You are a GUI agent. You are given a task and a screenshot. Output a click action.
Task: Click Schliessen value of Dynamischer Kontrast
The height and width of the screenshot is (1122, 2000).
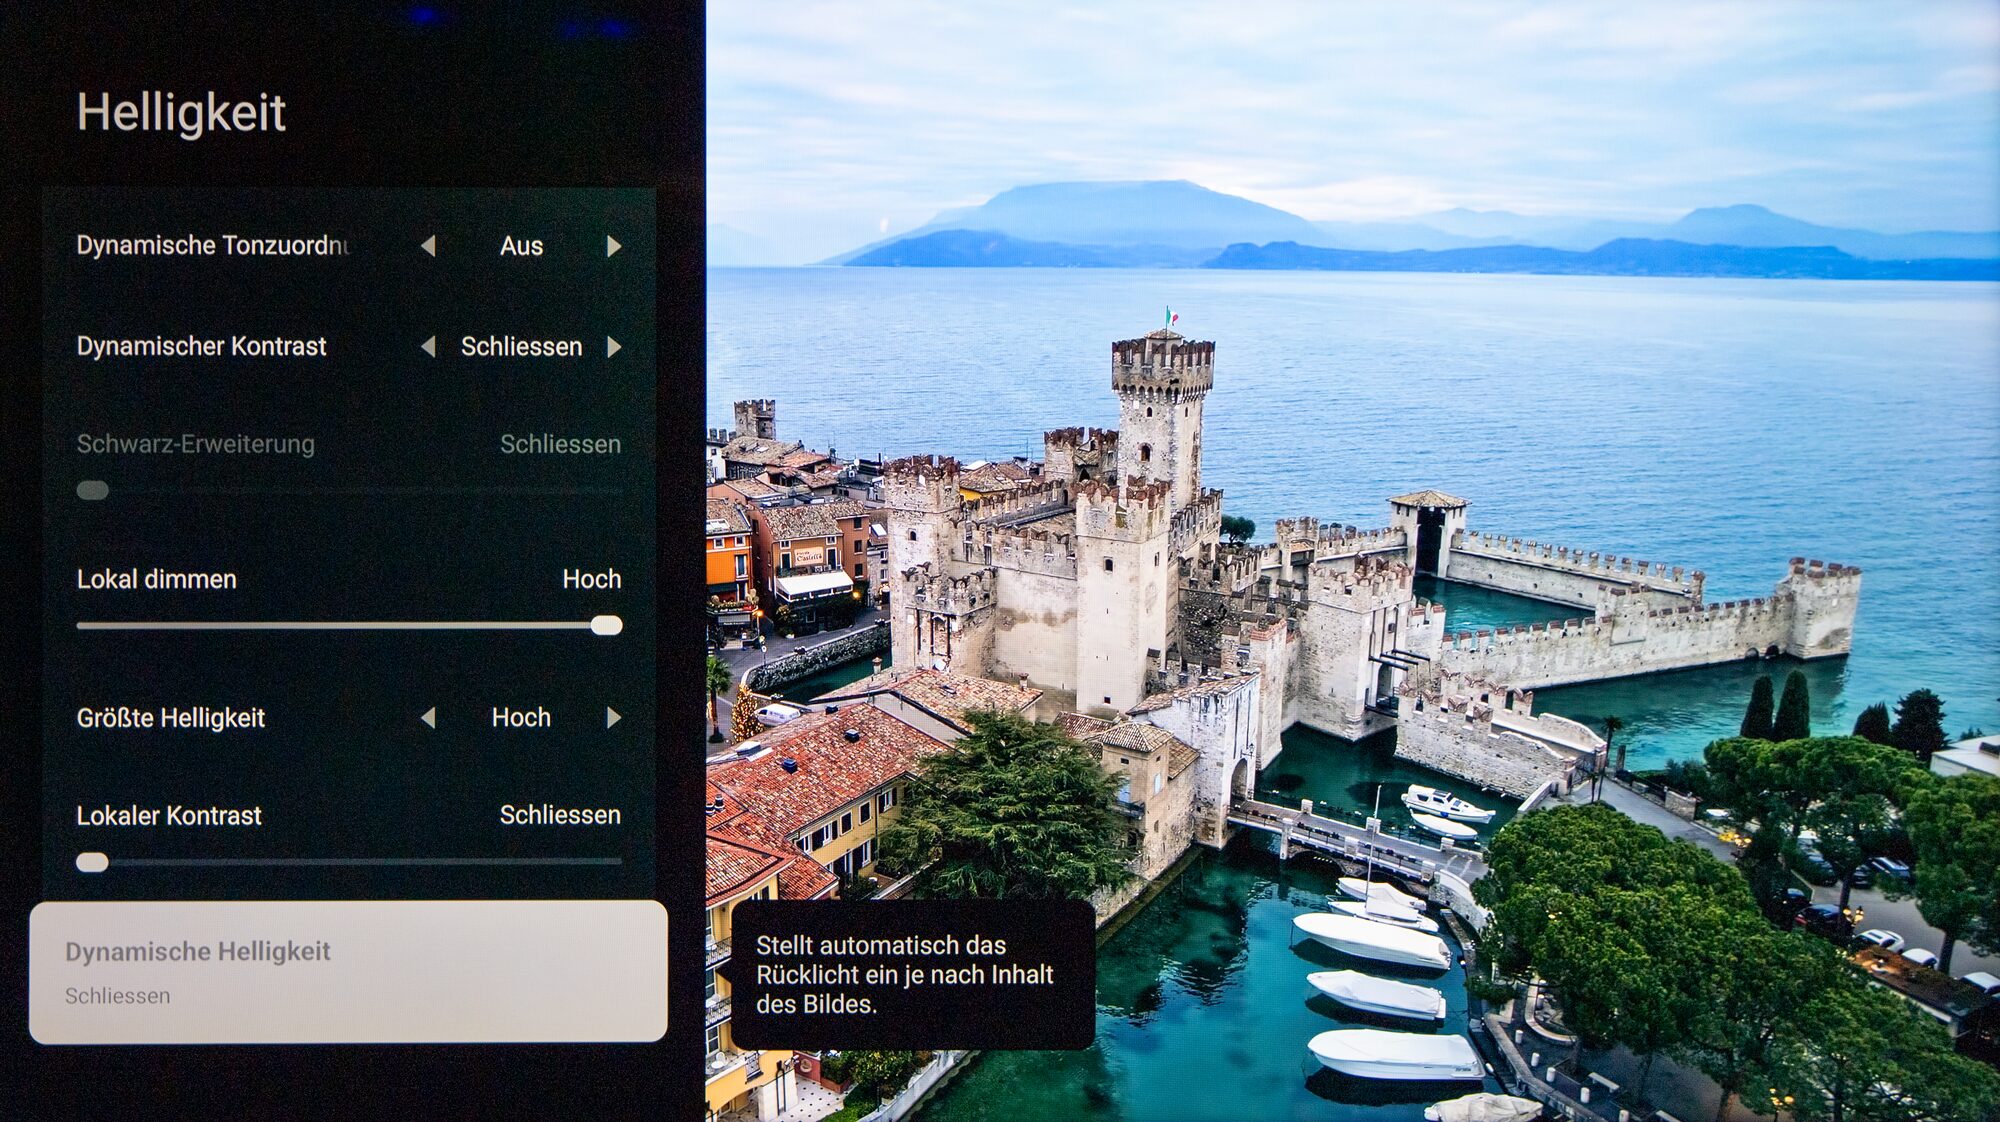click(x=521, y=347)
